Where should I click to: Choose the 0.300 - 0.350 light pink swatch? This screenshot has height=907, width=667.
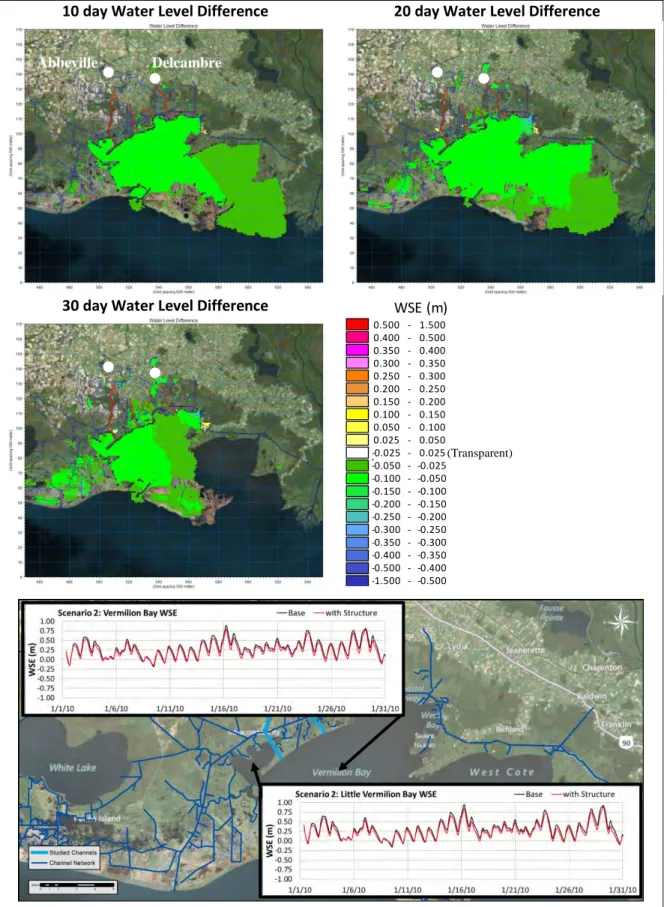click(358, 363)
